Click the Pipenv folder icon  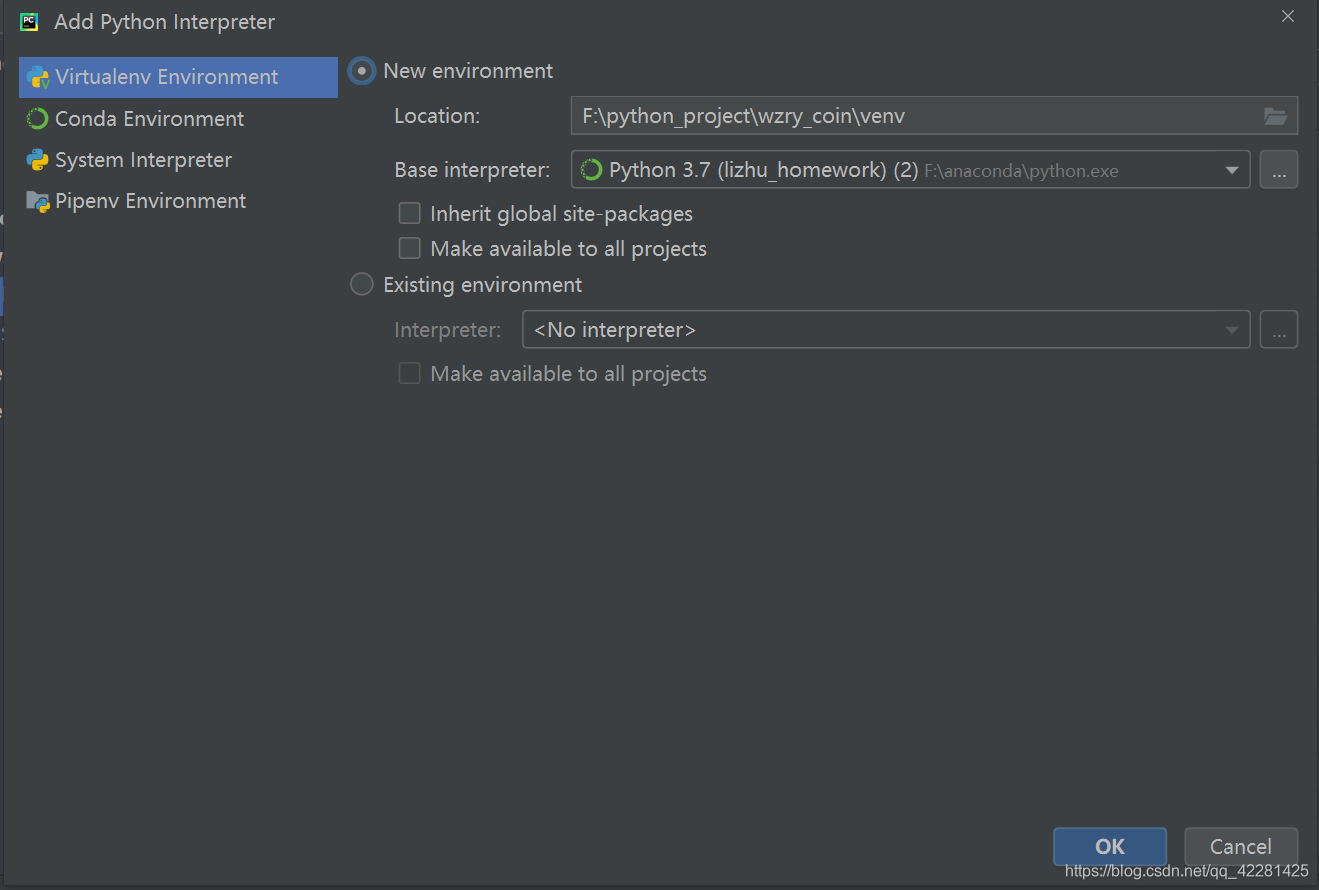coord(38,201)
